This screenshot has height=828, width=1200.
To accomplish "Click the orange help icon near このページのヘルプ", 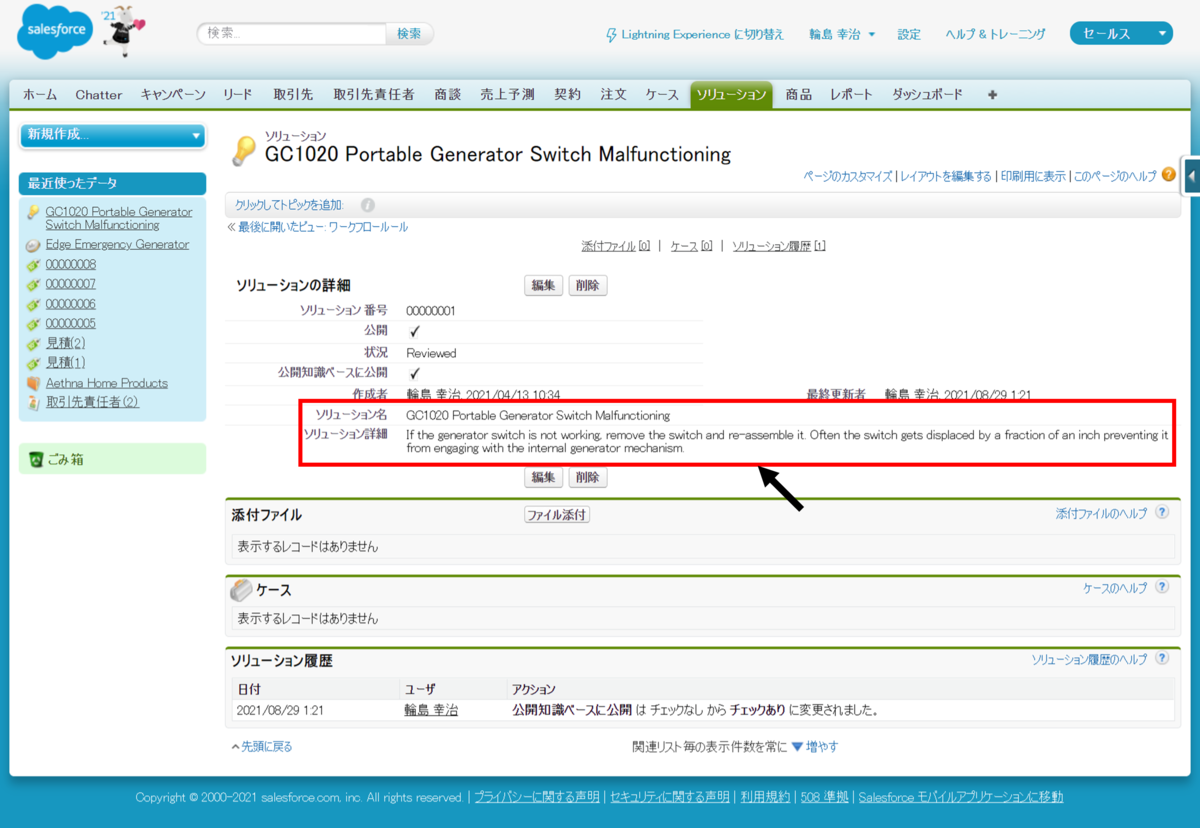I will [x=1168, y=175].
